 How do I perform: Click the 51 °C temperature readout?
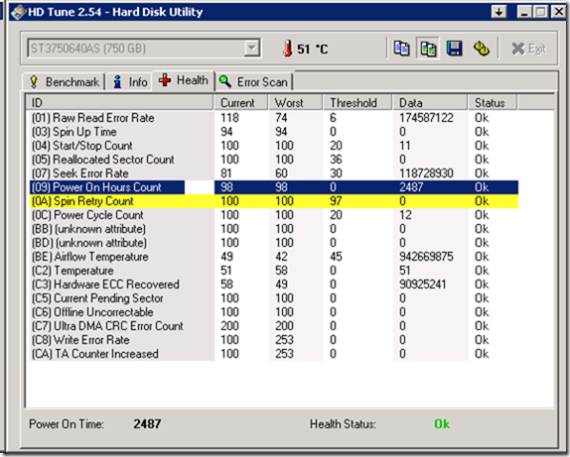coord(313,49)
